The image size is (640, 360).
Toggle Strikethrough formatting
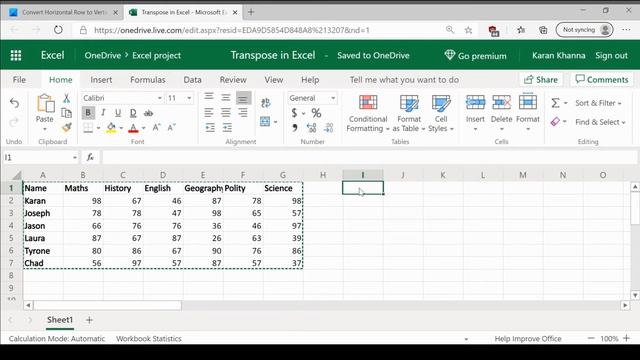tap(149, 113)
